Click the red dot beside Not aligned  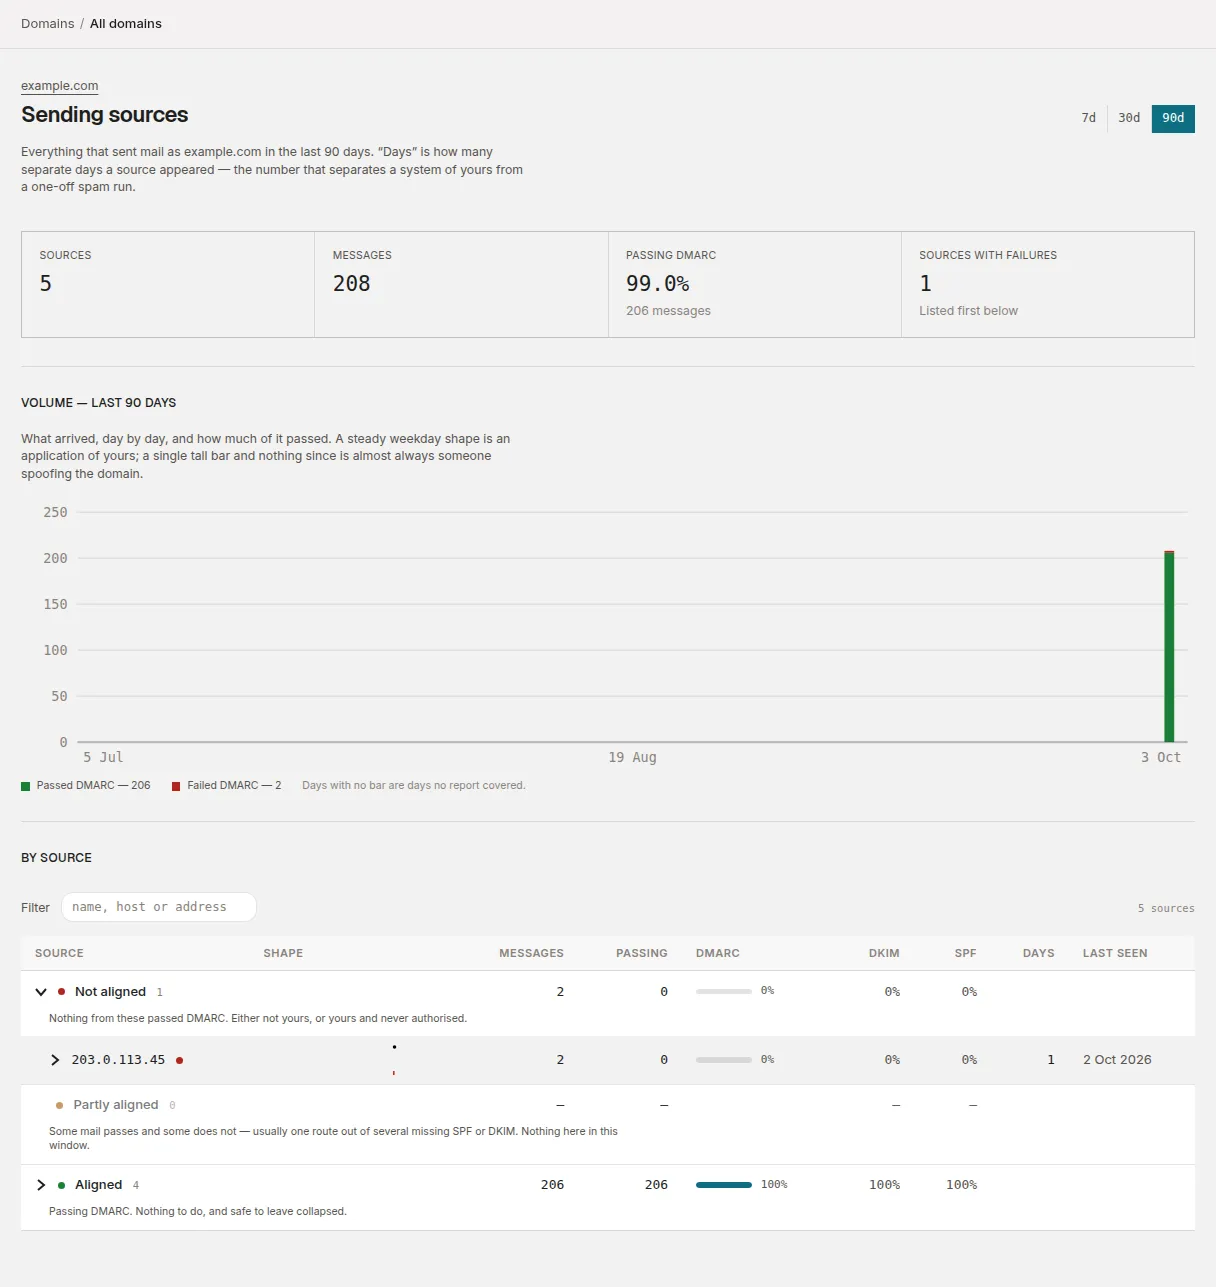click(x=62, y=992)
